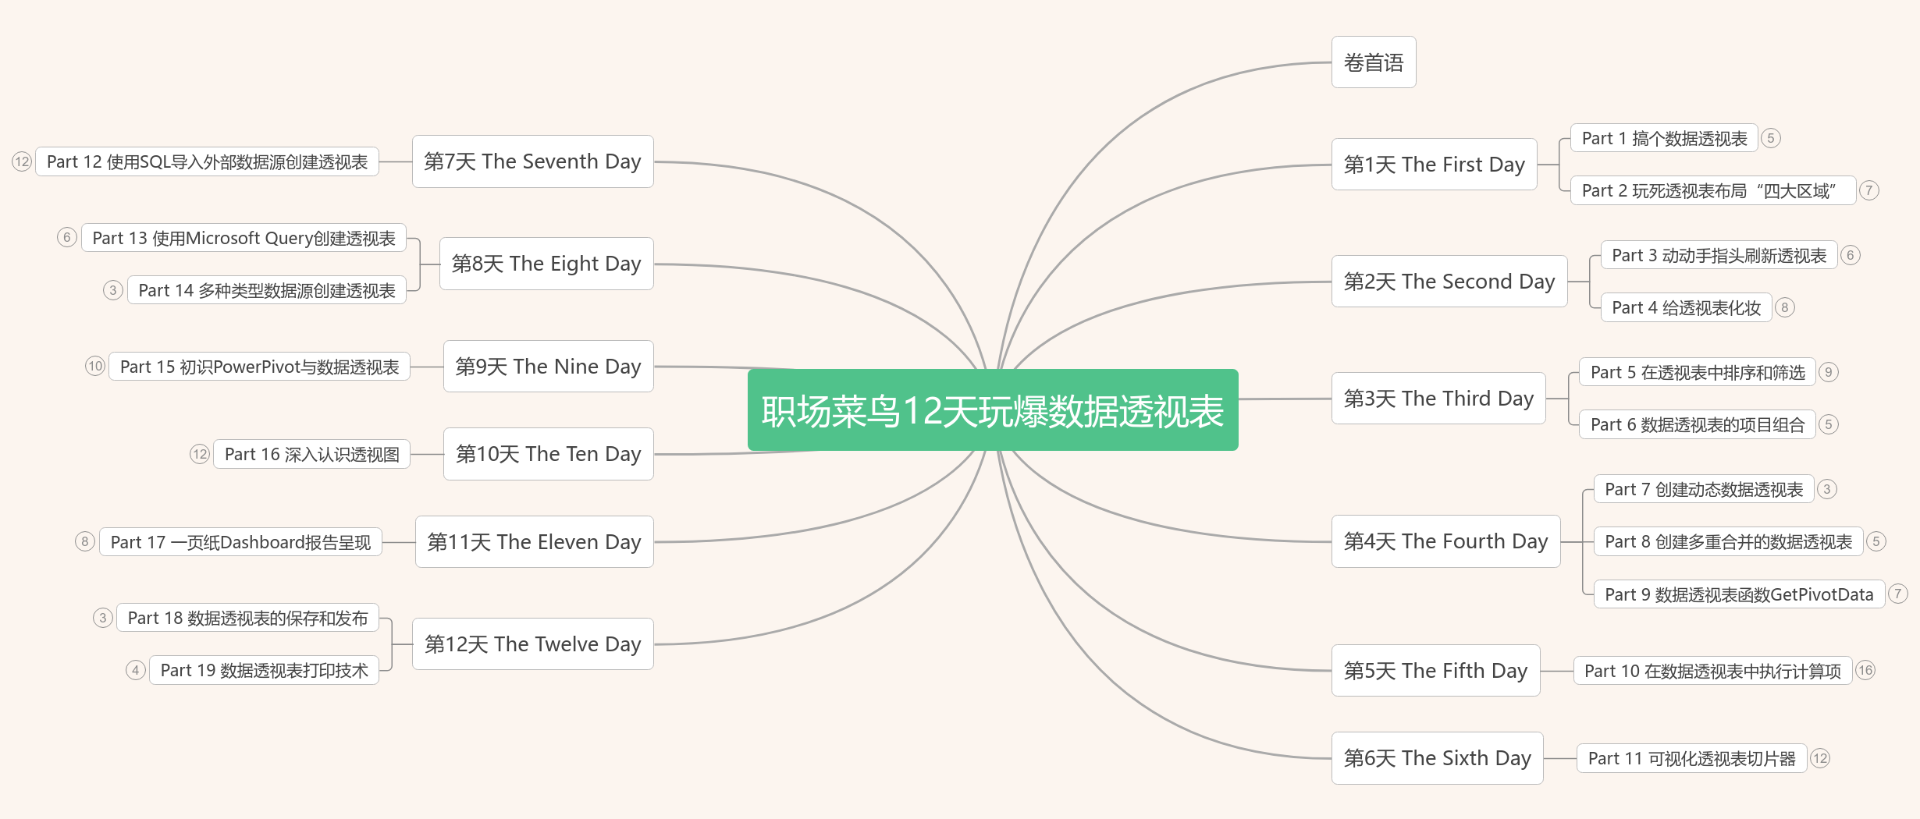Expand the count badge next to Part 5

click(x=1828, y=372)
